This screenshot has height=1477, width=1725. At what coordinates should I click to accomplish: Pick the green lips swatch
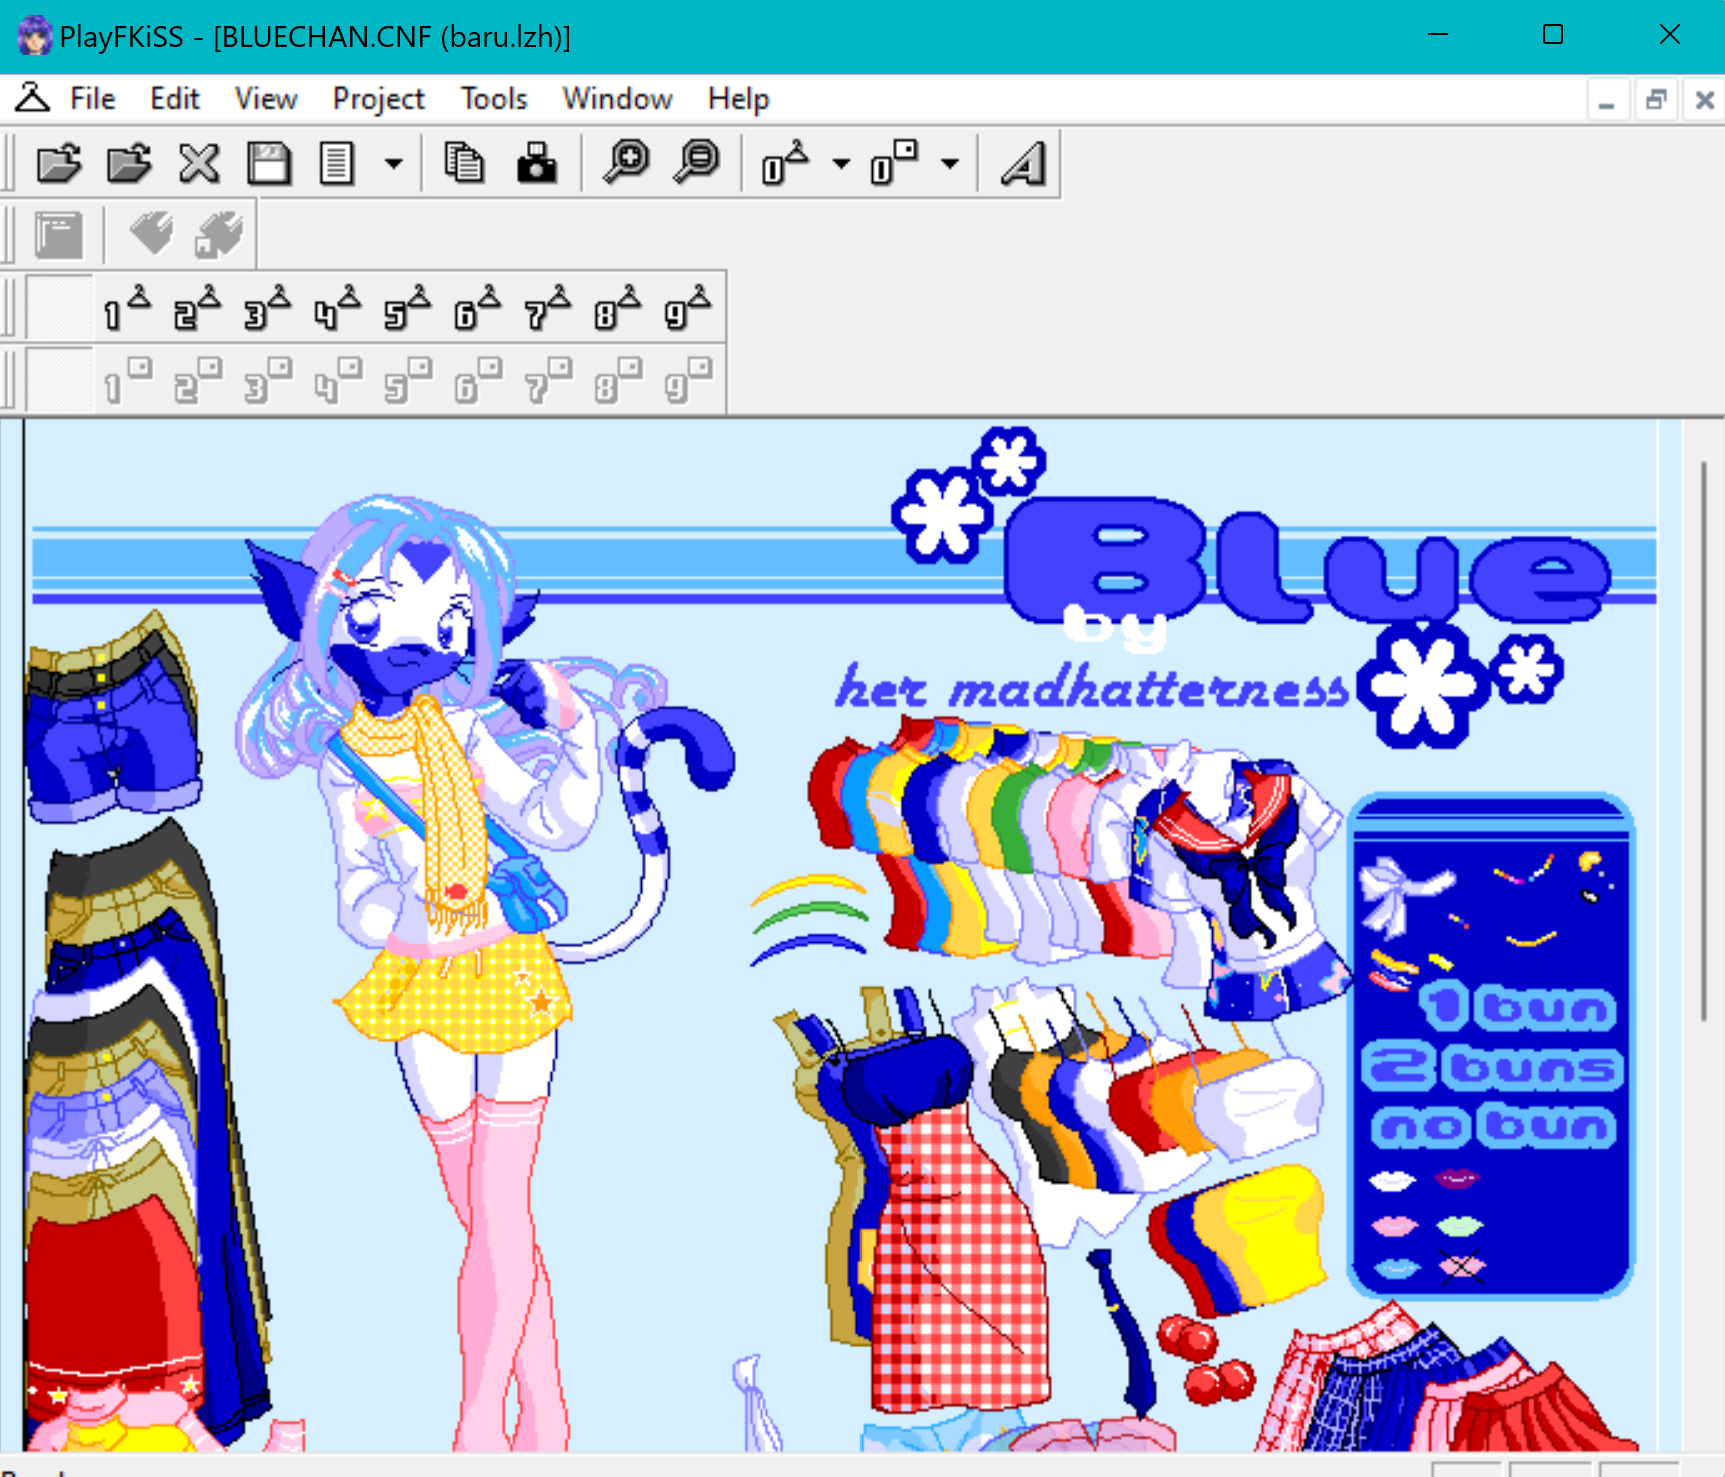[1460, 1225]
